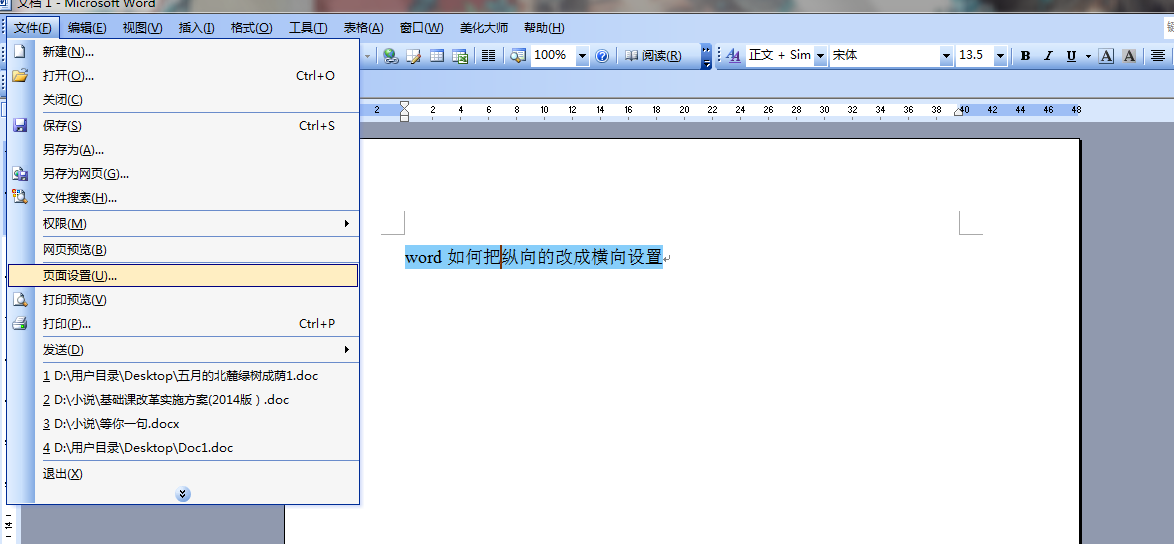Select 关闭(C) in the File menu

183,100
